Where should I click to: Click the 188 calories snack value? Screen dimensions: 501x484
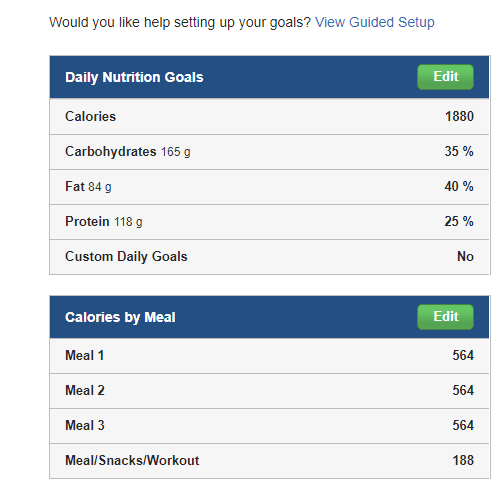[x=463, y=460]
